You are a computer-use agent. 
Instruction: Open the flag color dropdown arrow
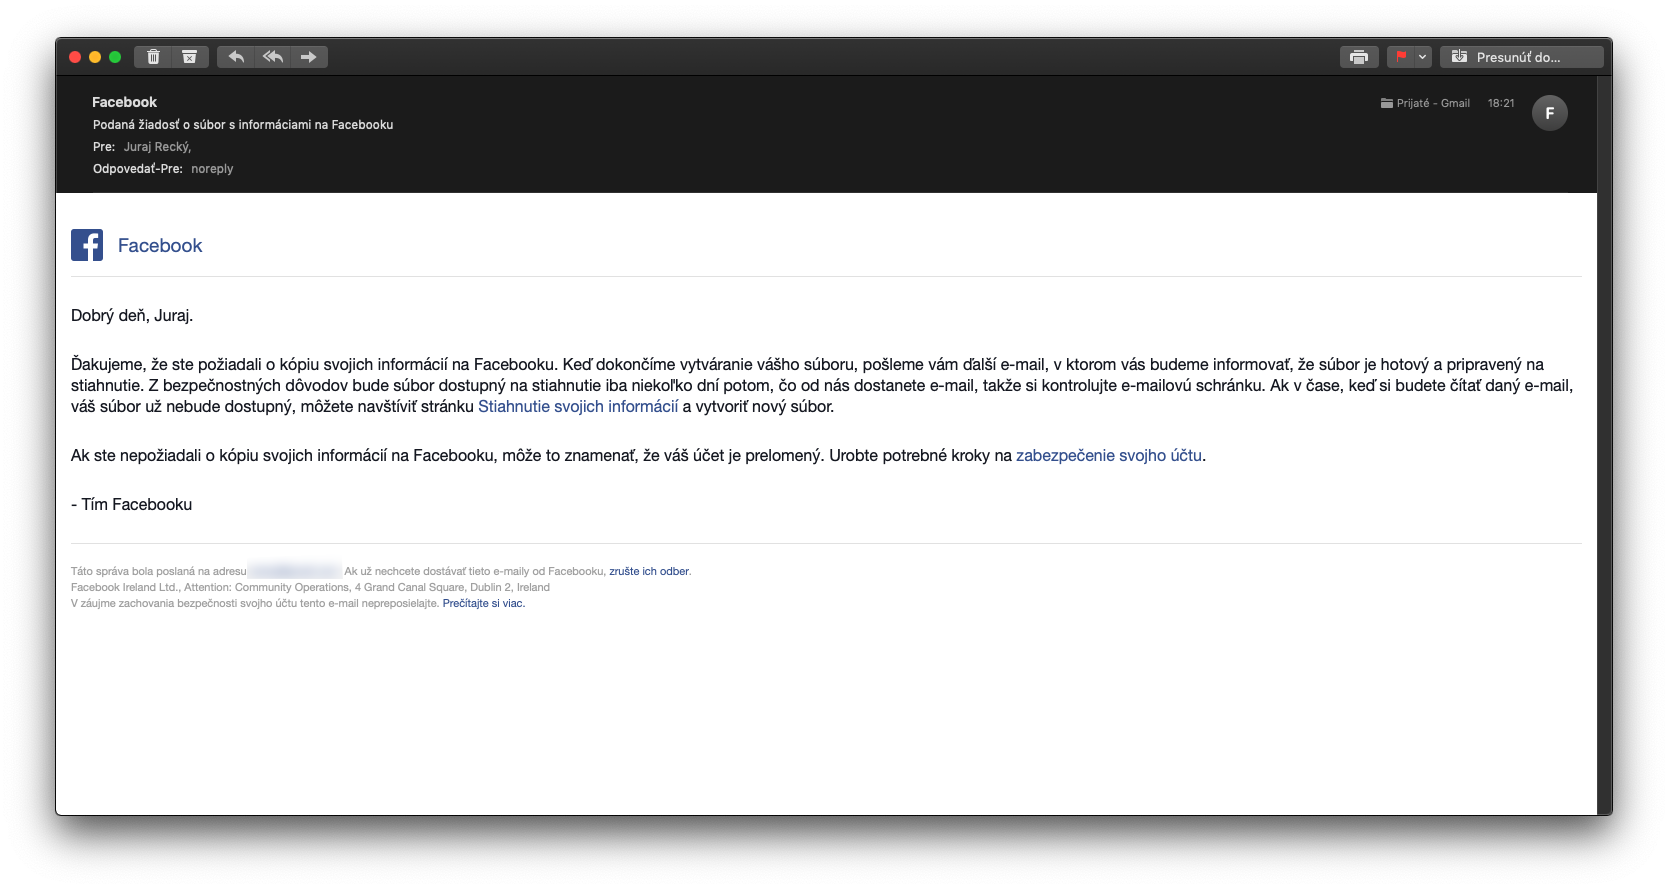click(x=1423, y=57)
